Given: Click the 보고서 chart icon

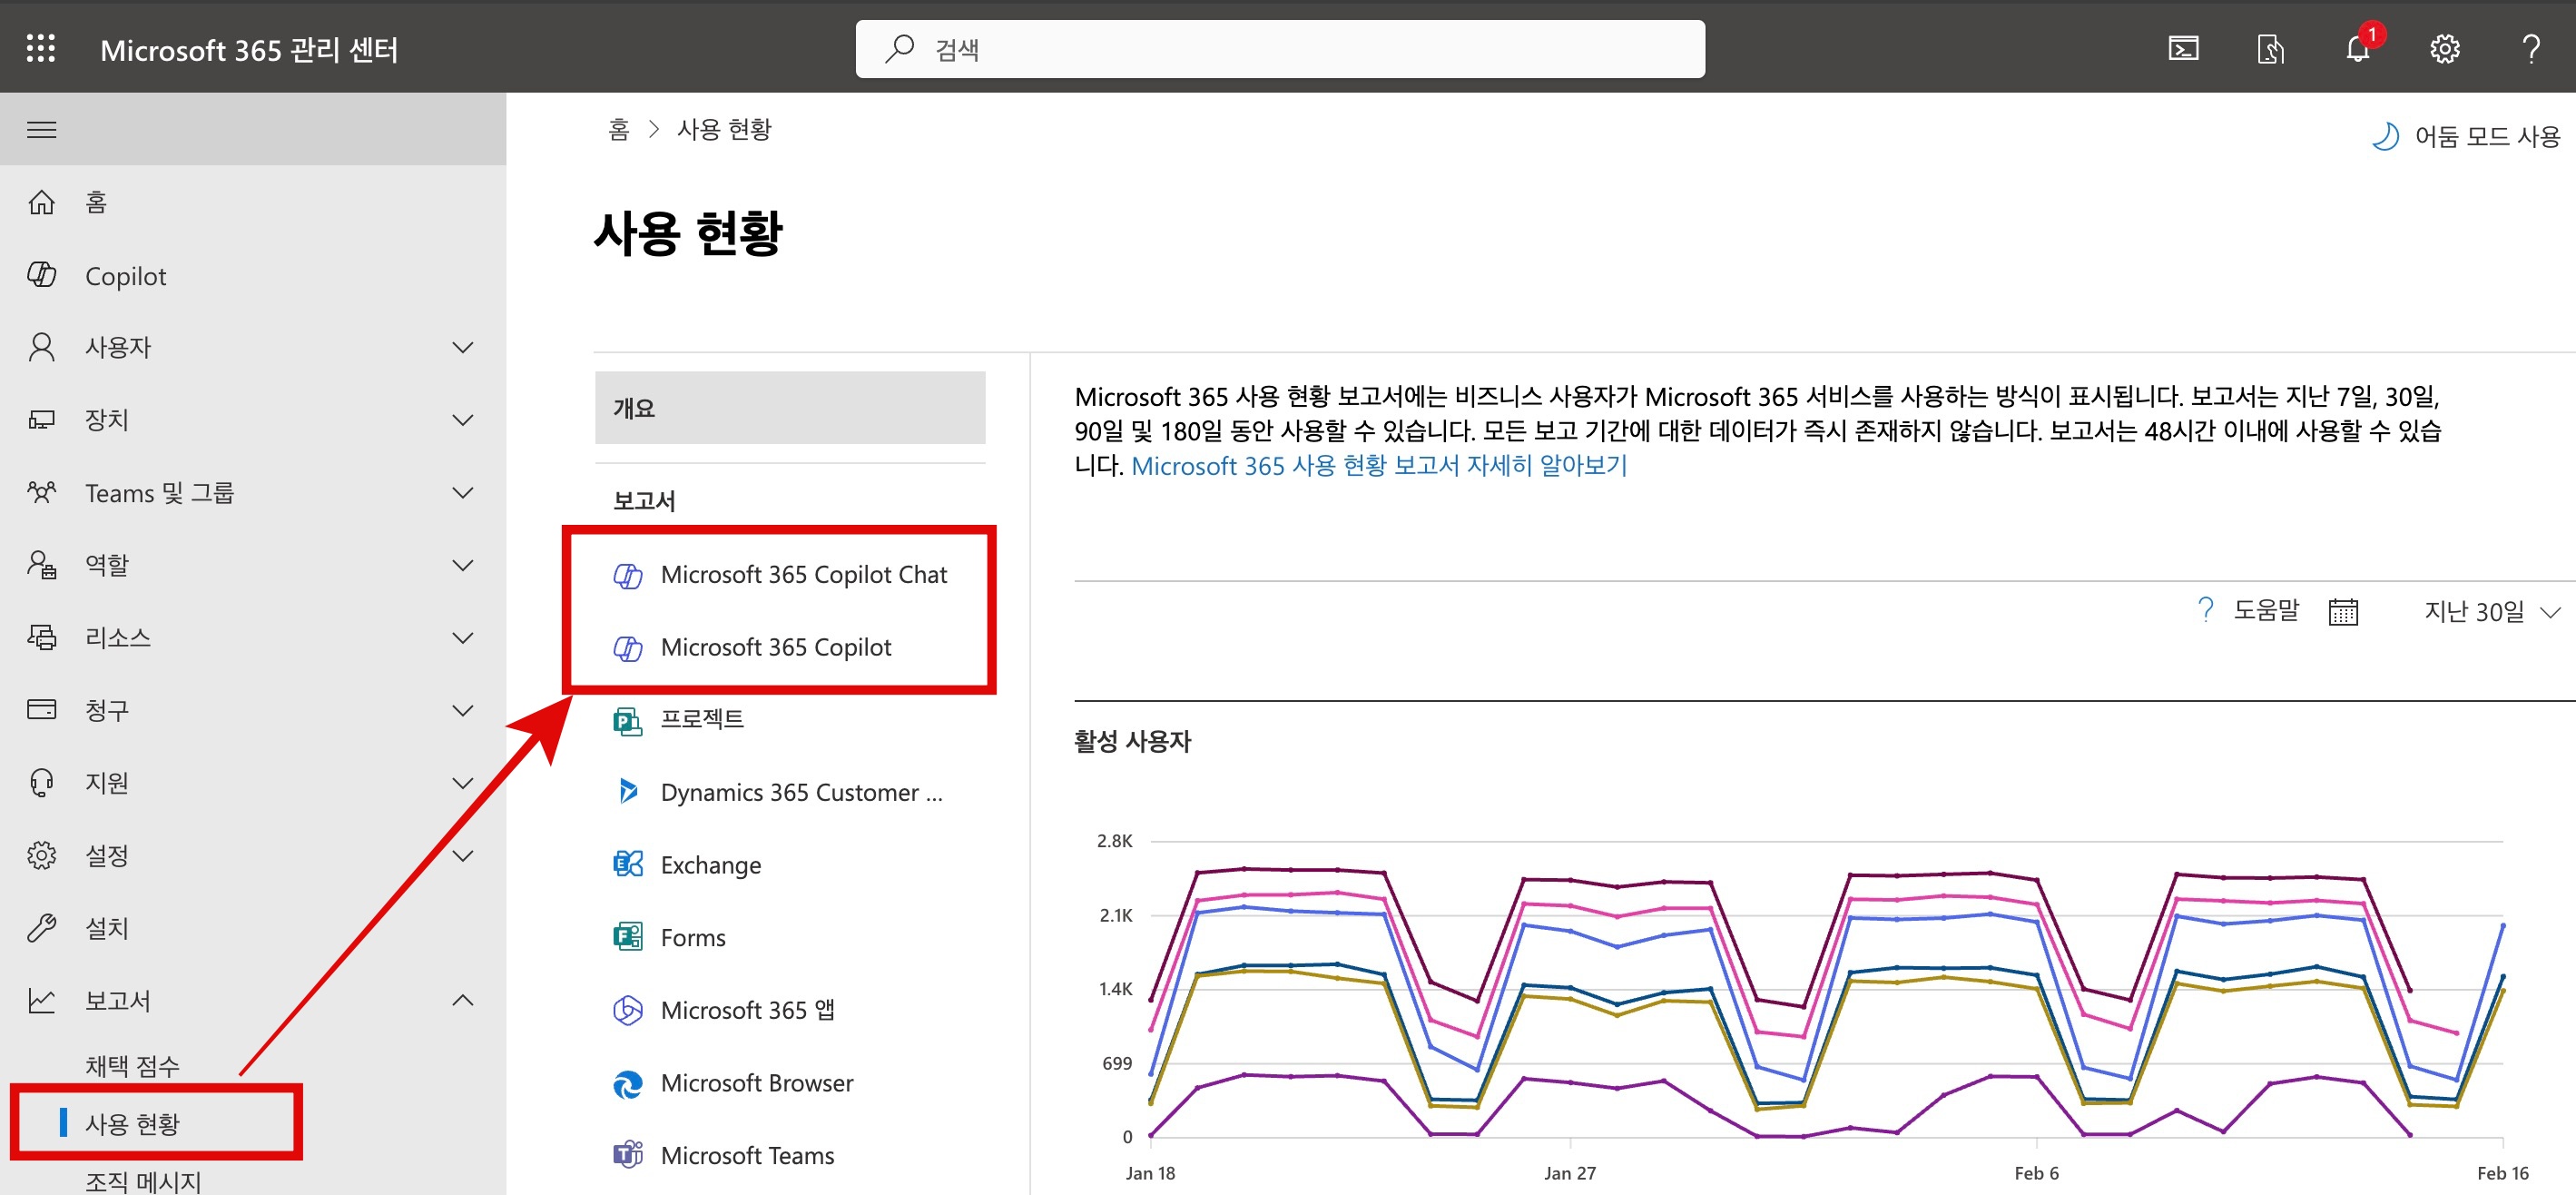Looking at the screenshot, I should coord(41,1000).
